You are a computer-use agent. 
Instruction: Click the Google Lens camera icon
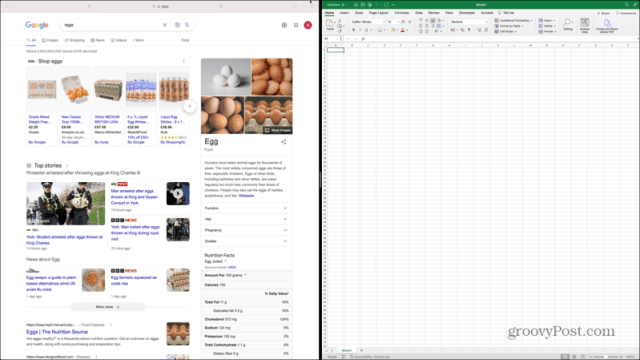pyautogui.click(x=177, y=25)
